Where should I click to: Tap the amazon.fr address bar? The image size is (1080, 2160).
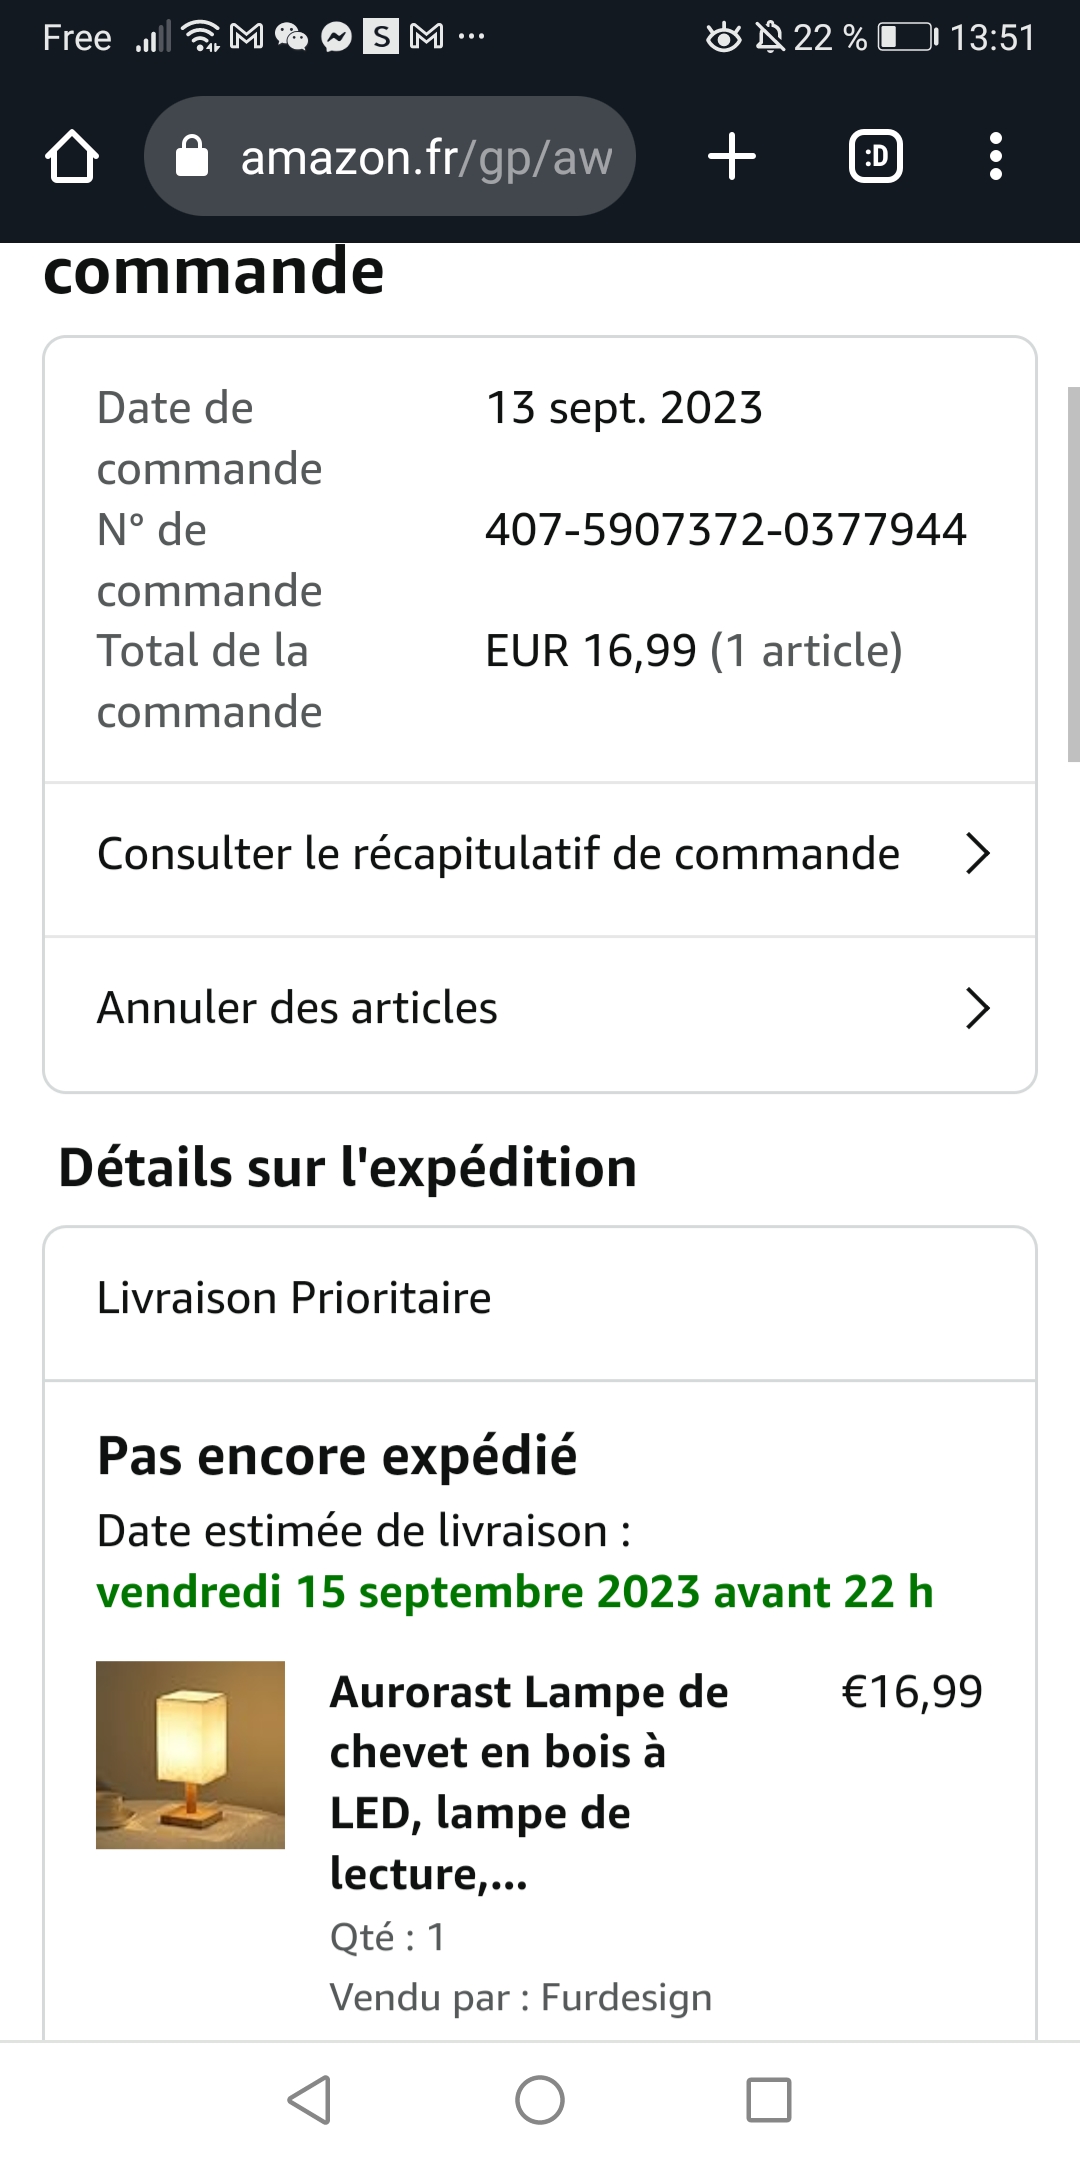point(425,157)
